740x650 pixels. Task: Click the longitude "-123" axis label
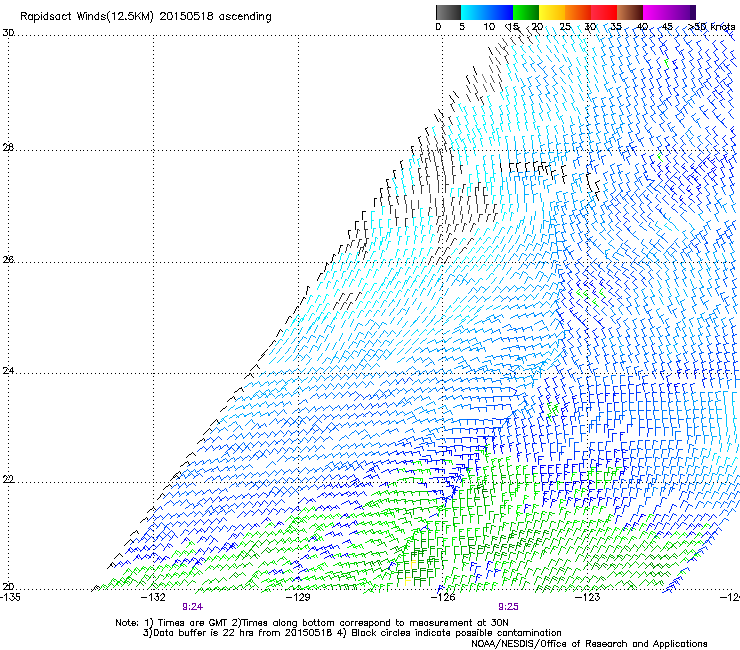588,597
